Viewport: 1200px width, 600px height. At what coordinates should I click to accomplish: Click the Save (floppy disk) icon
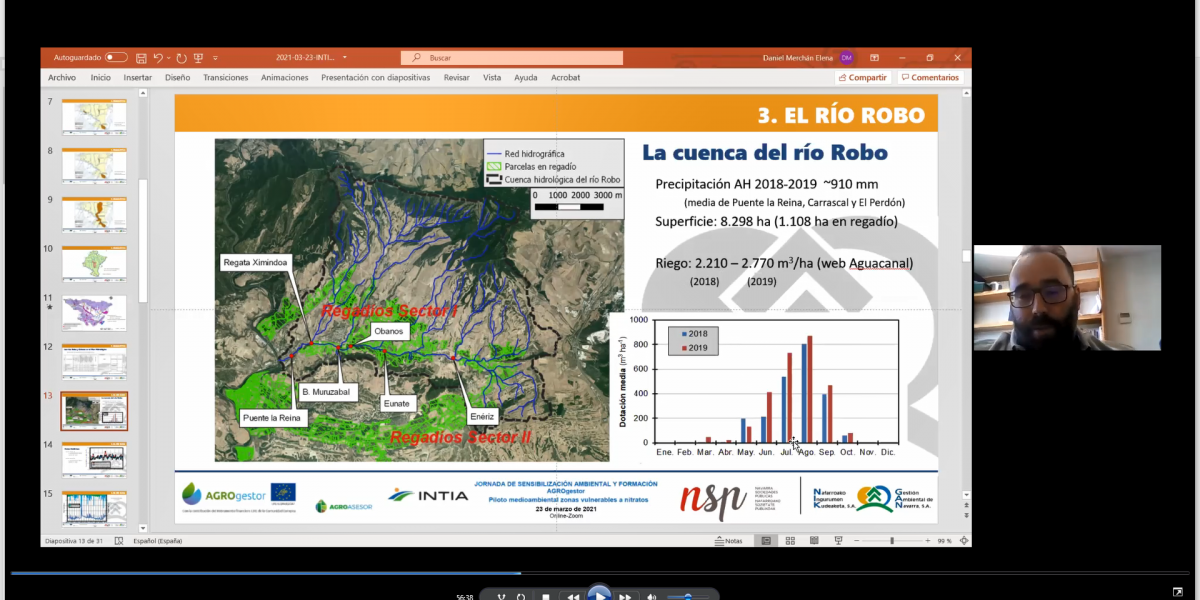(x=141, y=58)
